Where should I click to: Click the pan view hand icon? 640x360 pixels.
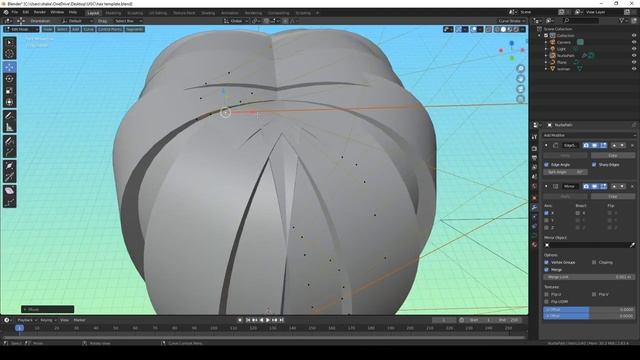[x=520, y=78]
